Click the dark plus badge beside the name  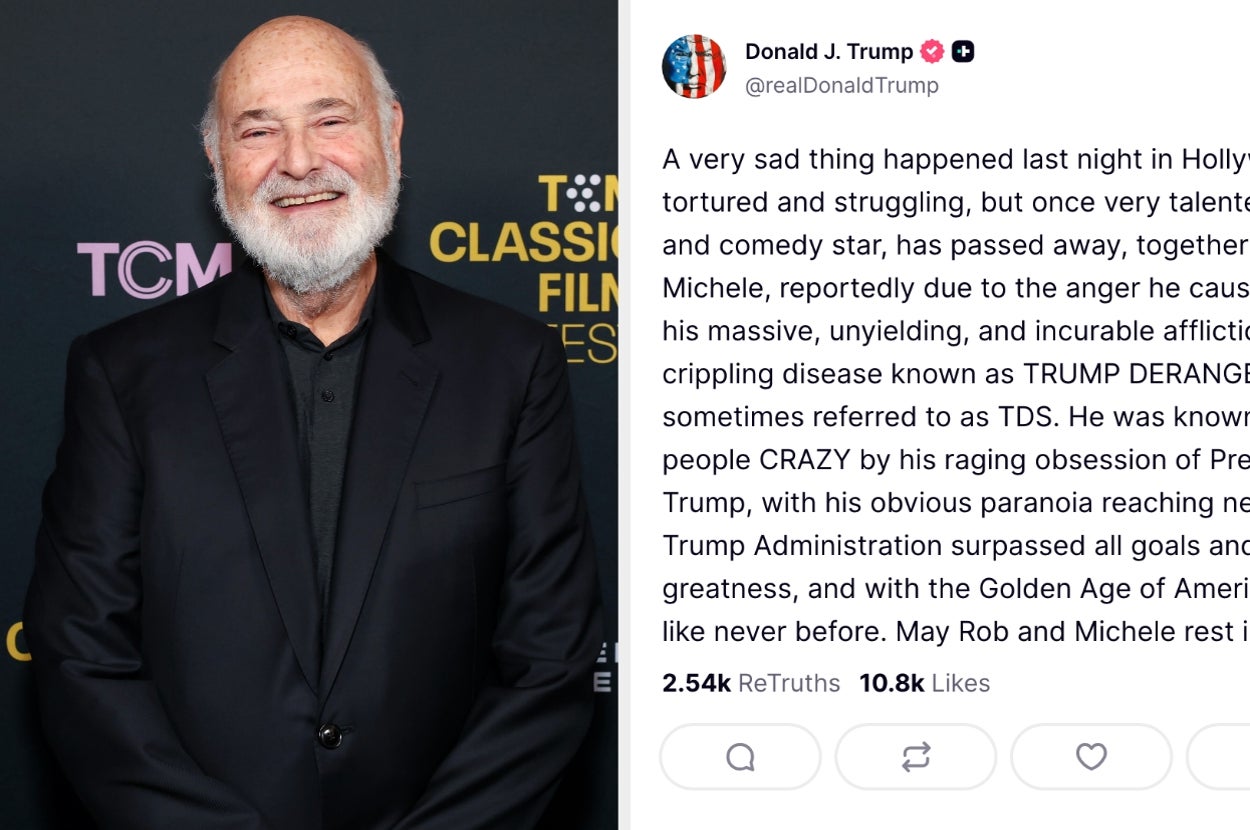962,51
